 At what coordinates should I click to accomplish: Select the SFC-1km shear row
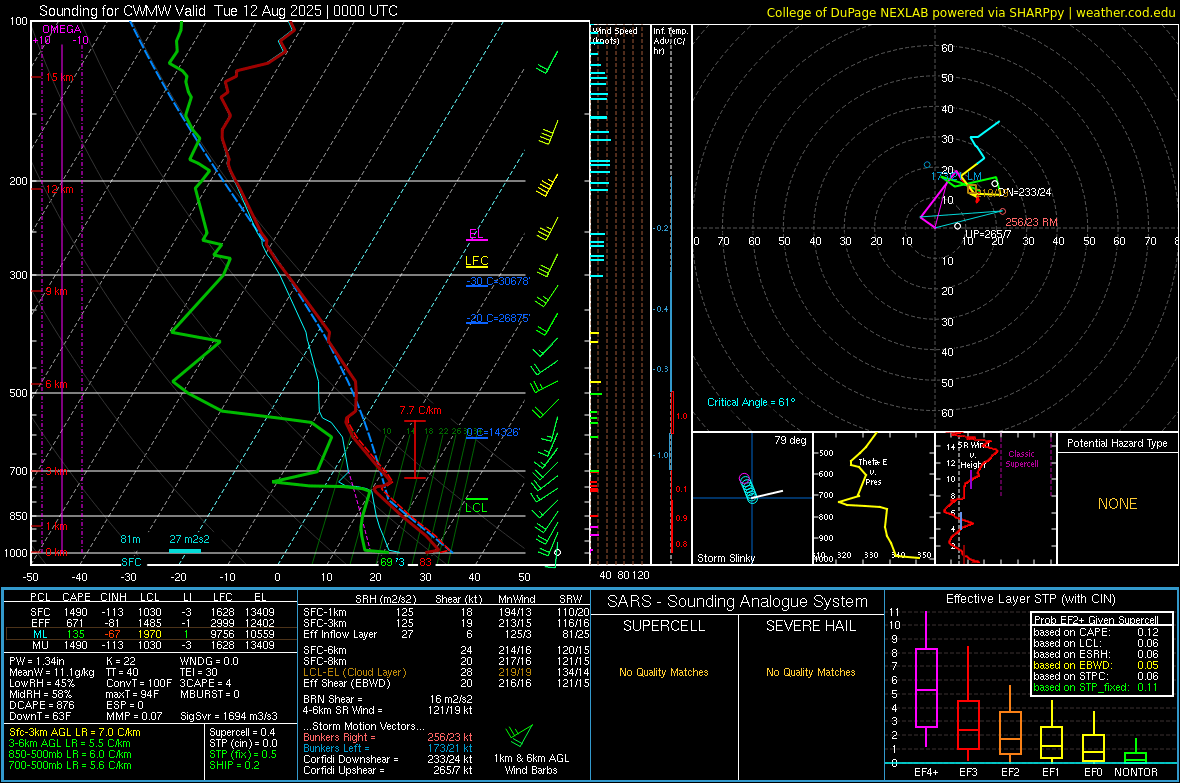446,612
